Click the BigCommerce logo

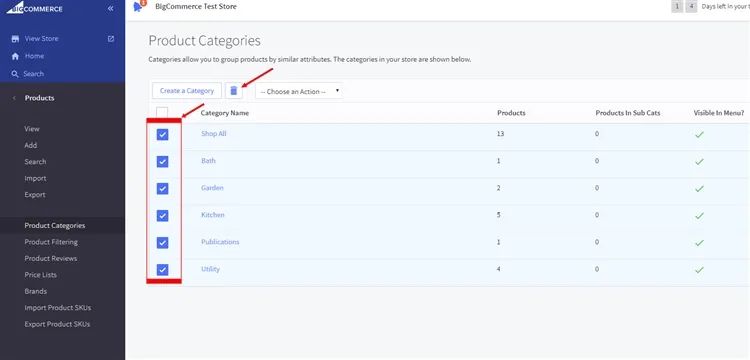[x=34, y=8]
